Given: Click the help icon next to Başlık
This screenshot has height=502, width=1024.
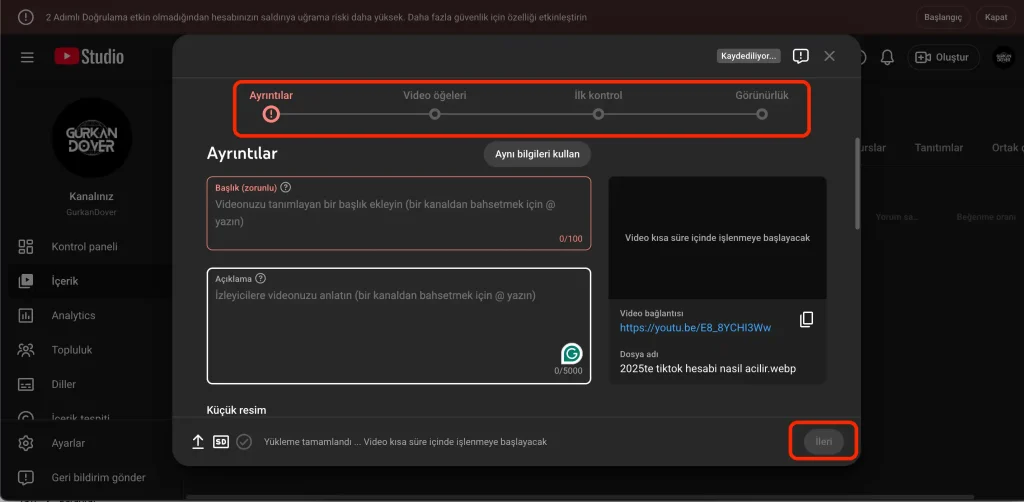Looking at the screenshot, I should (285, 187).
